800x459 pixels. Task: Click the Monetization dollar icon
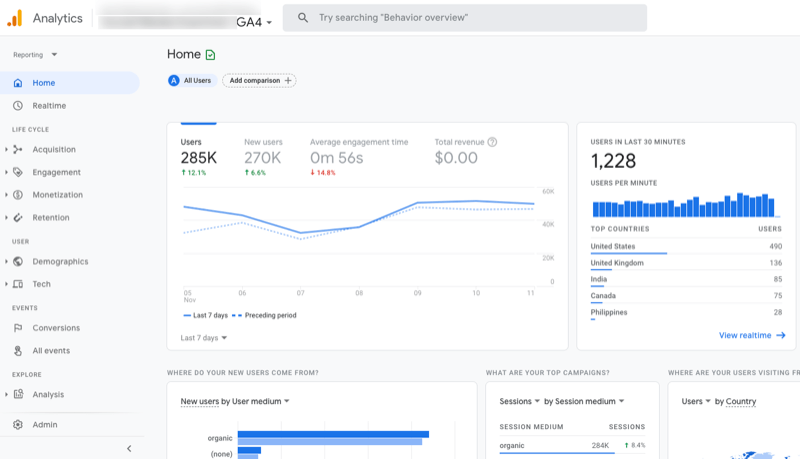pos(18,195)
